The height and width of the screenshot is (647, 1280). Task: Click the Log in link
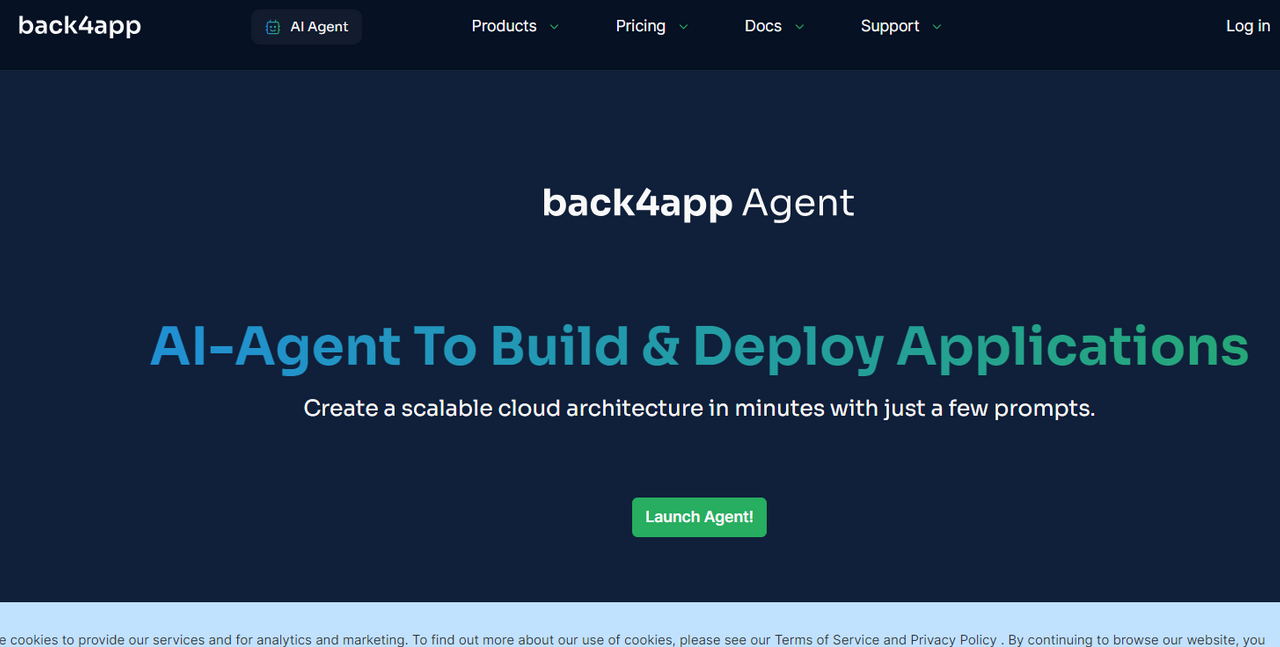[1248, 26]
